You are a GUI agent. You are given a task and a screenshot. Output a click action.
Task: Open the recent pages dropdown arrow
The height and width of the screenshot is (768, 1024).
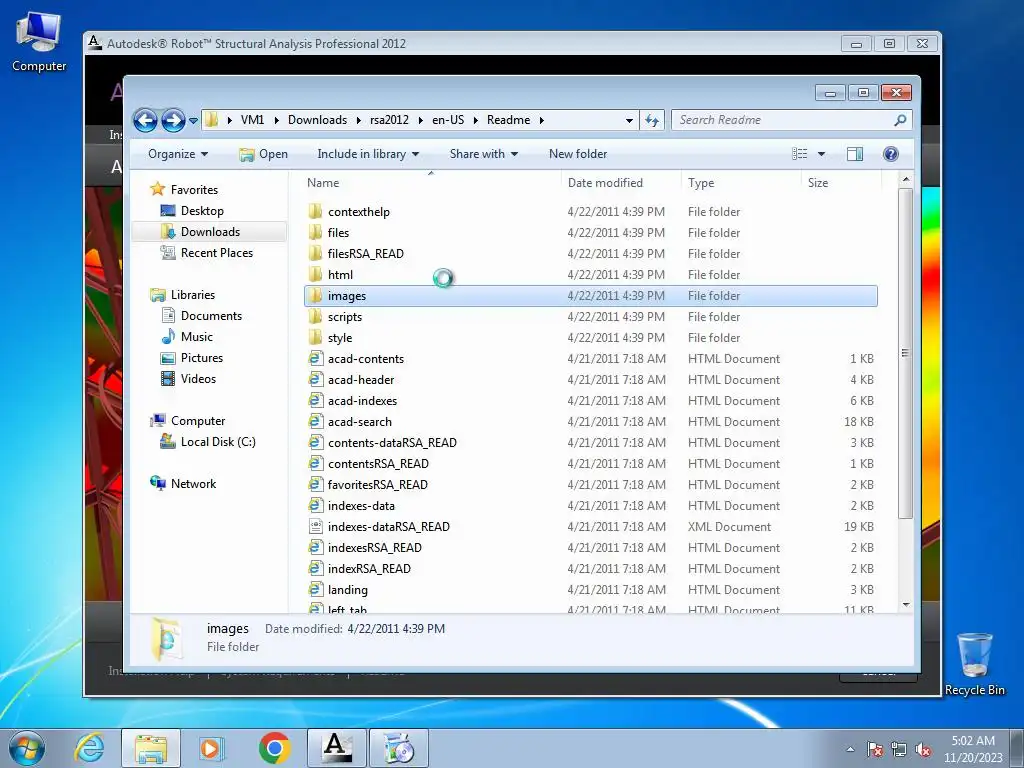click(x=193, y=120)
